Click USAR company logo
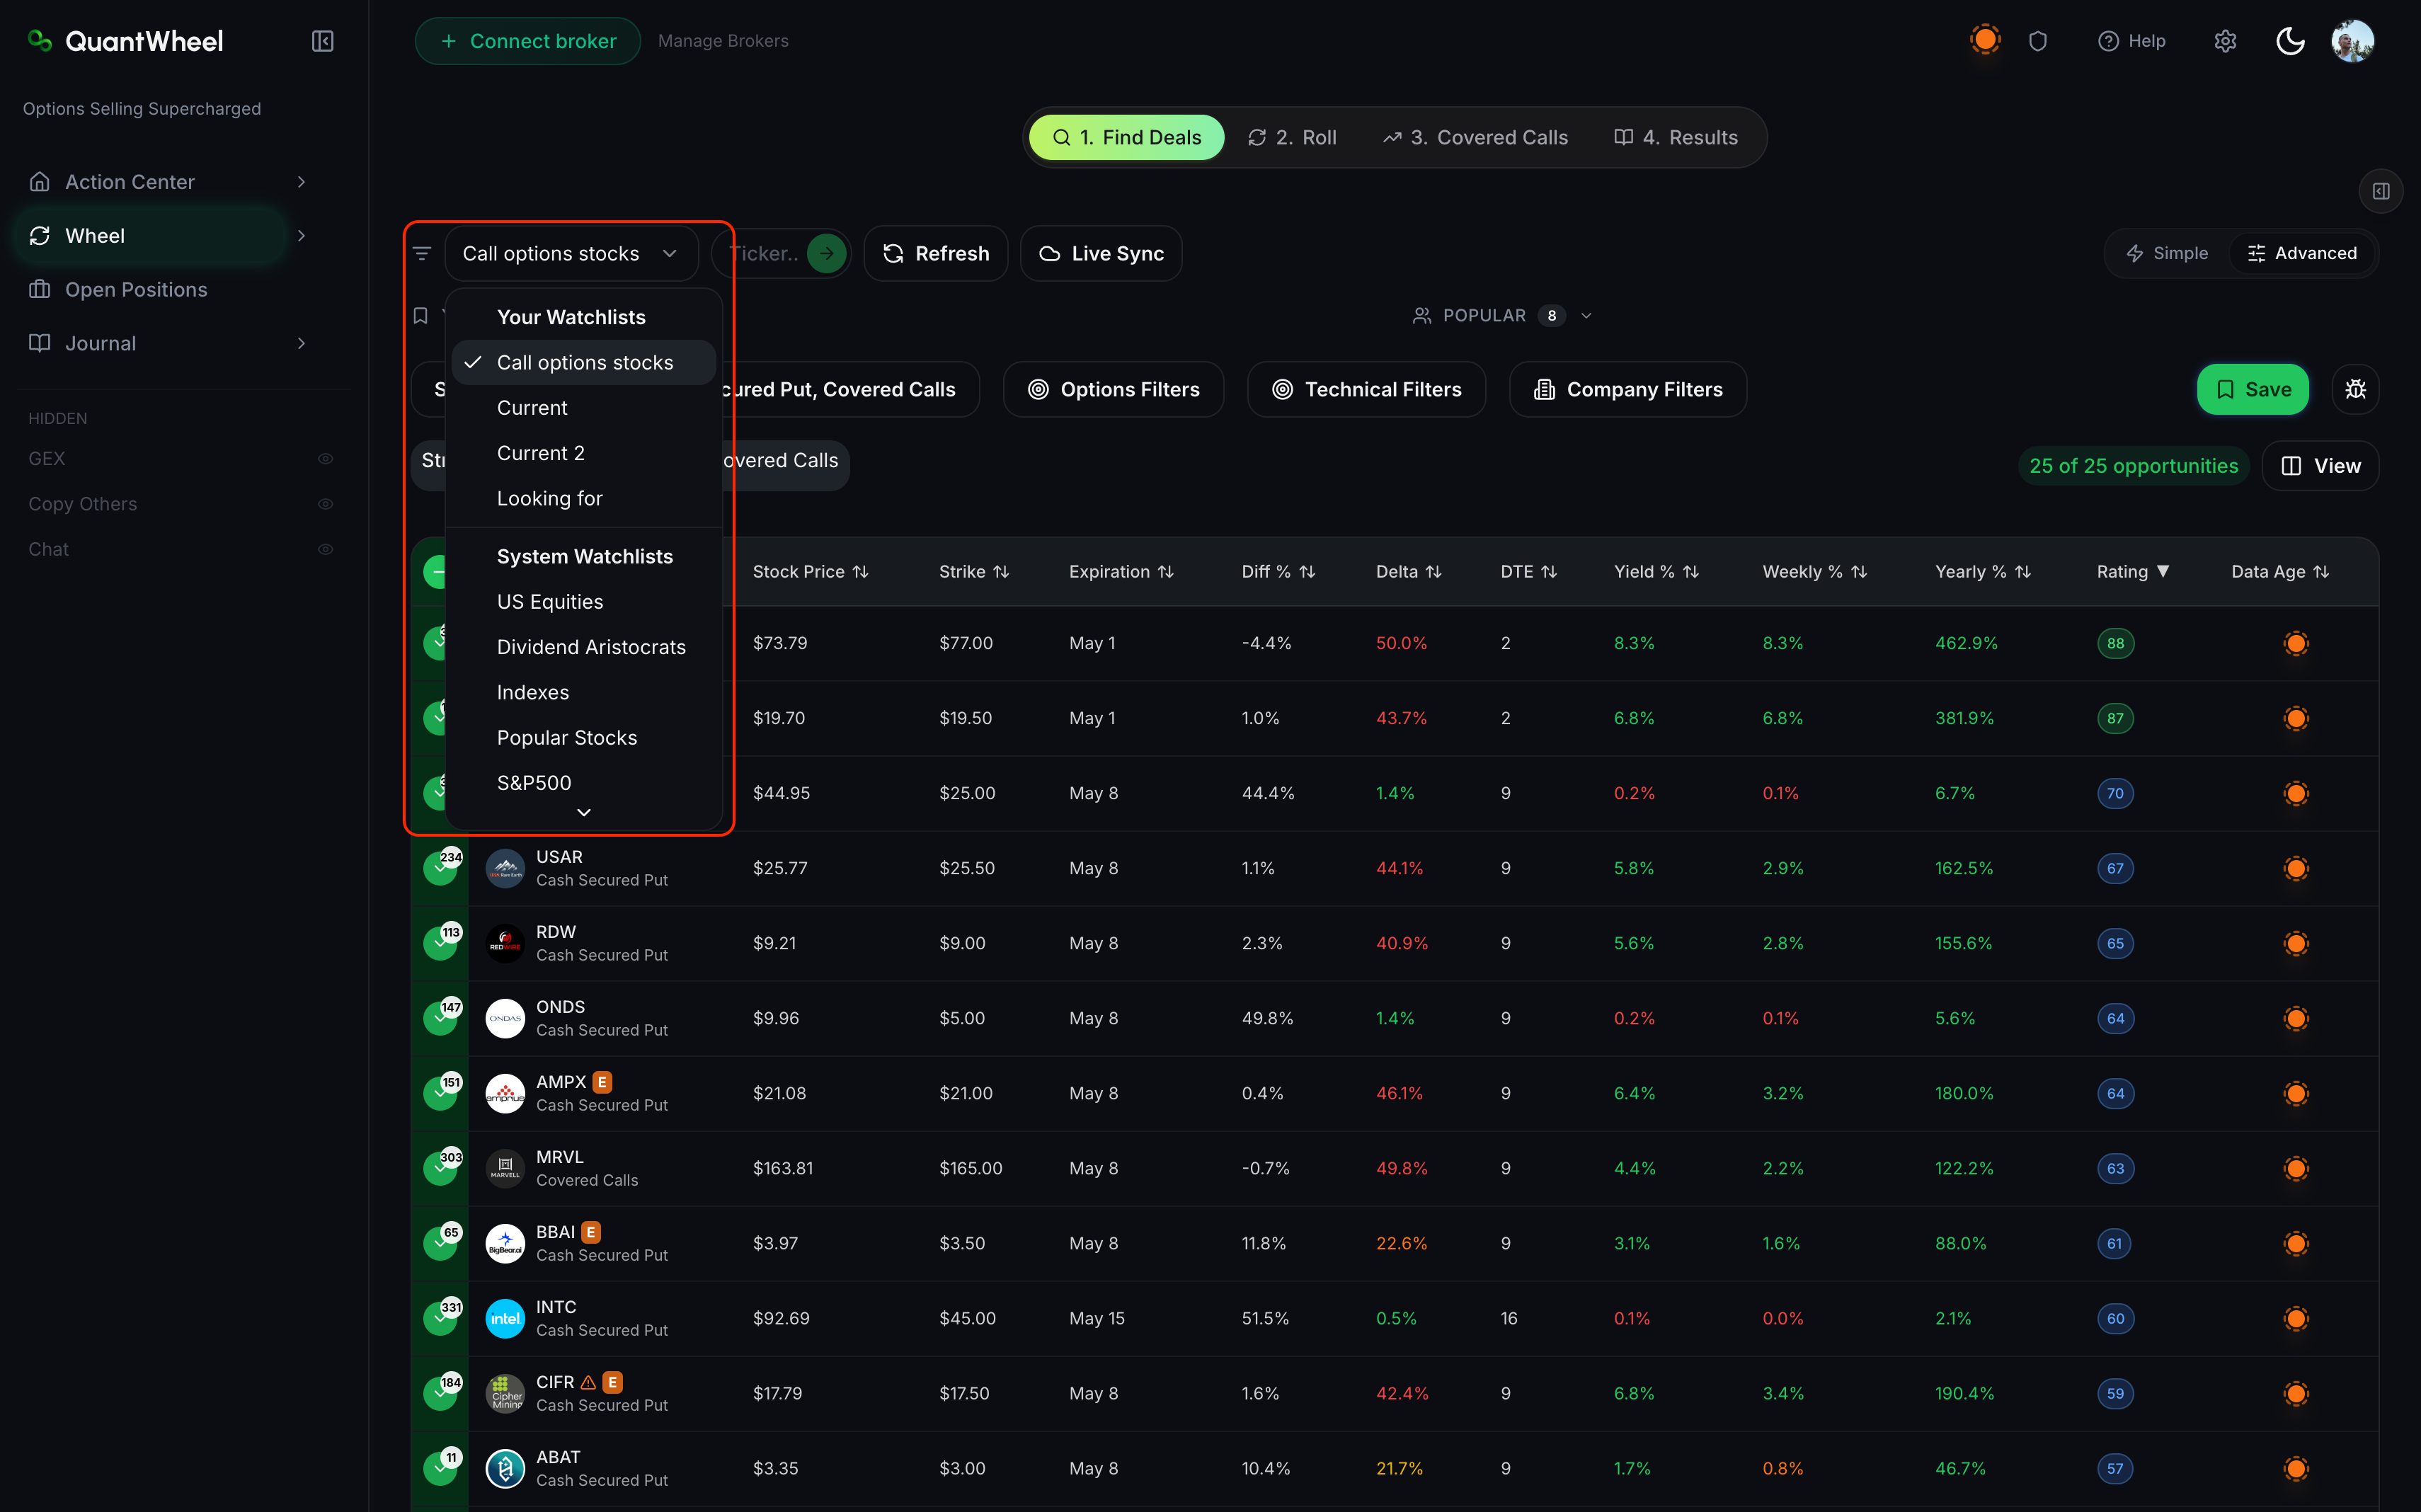This screenshot has height=1512, width=2421. (x=505, y=868)
